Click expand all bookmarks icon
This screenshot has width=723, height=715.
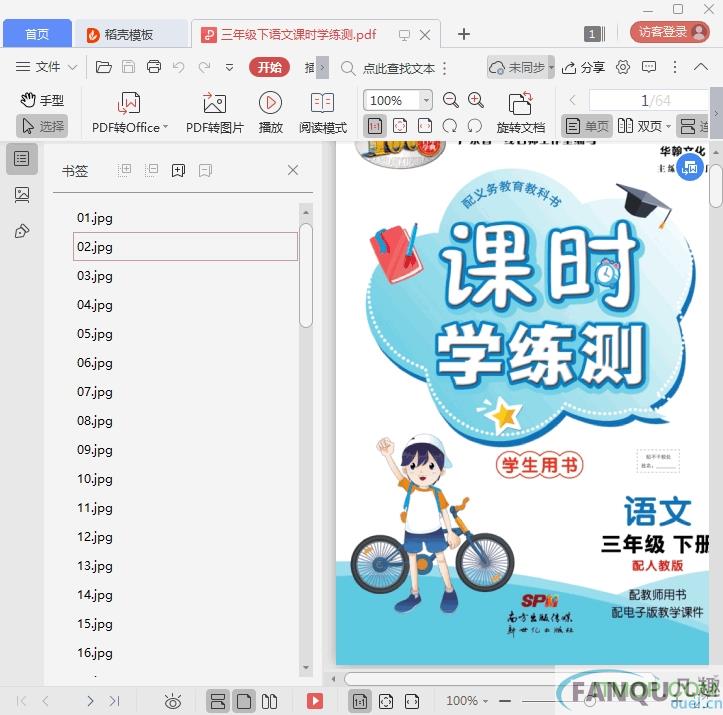click(124, 170)
